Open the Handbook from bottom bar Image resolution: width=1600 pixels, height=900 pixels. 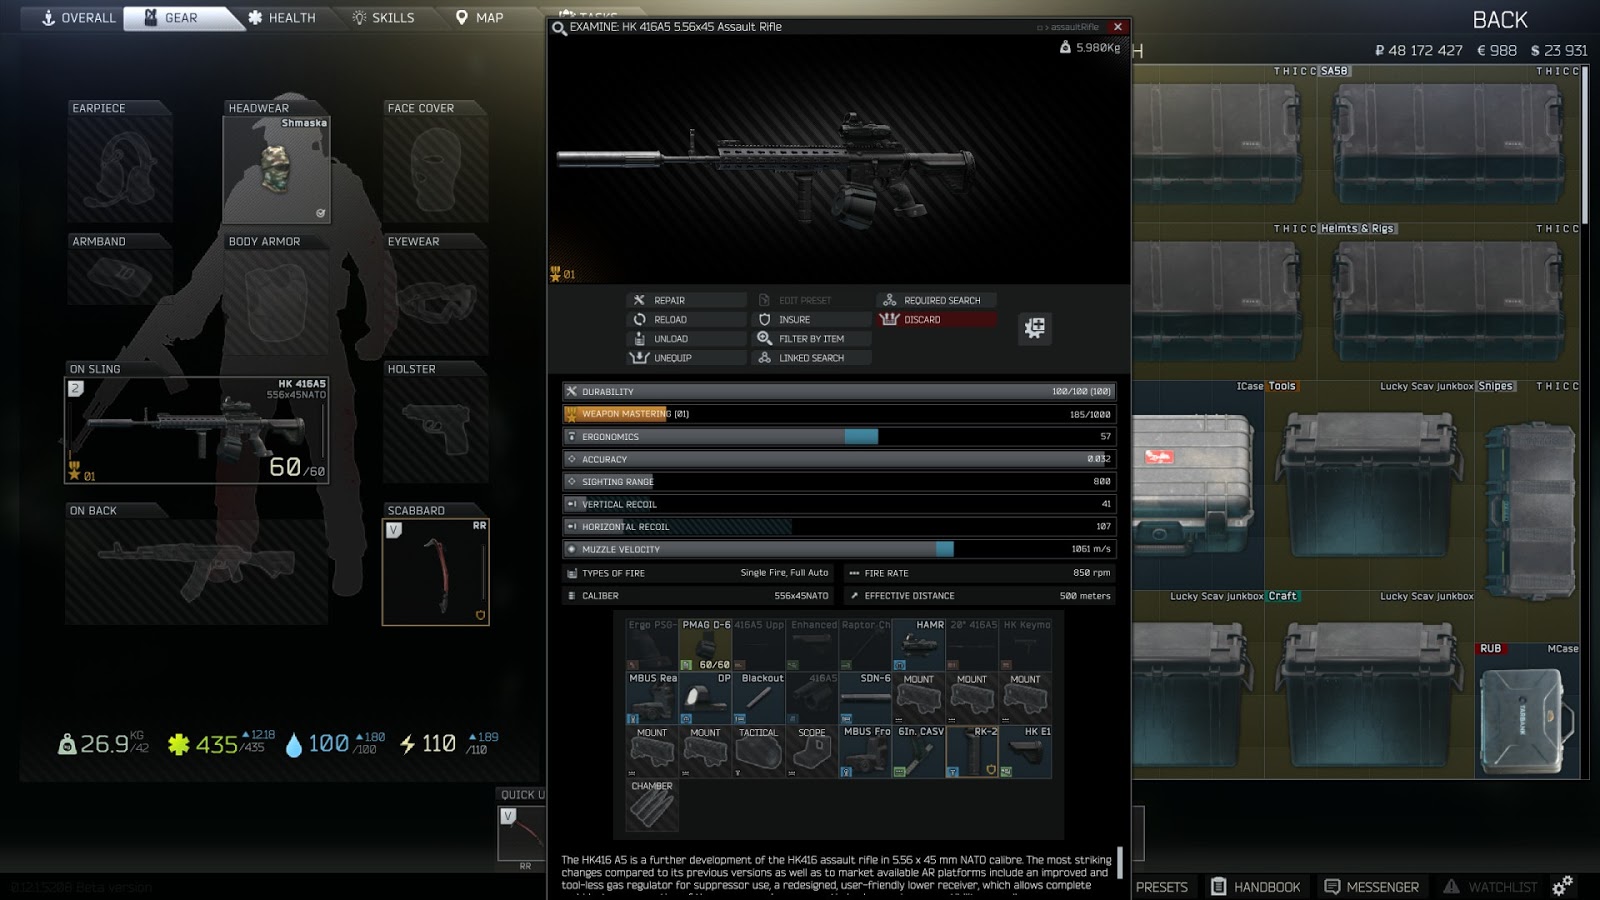click(x=1256, y=887)
